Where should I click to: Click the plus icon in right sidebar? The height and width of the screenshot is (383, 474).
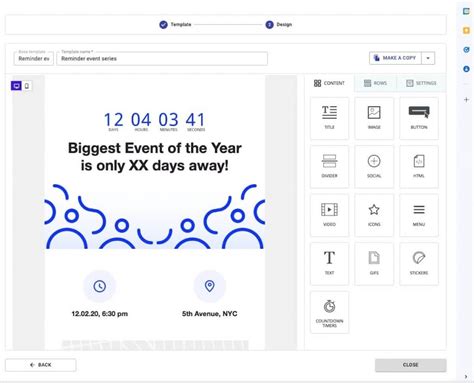[466, 100]
